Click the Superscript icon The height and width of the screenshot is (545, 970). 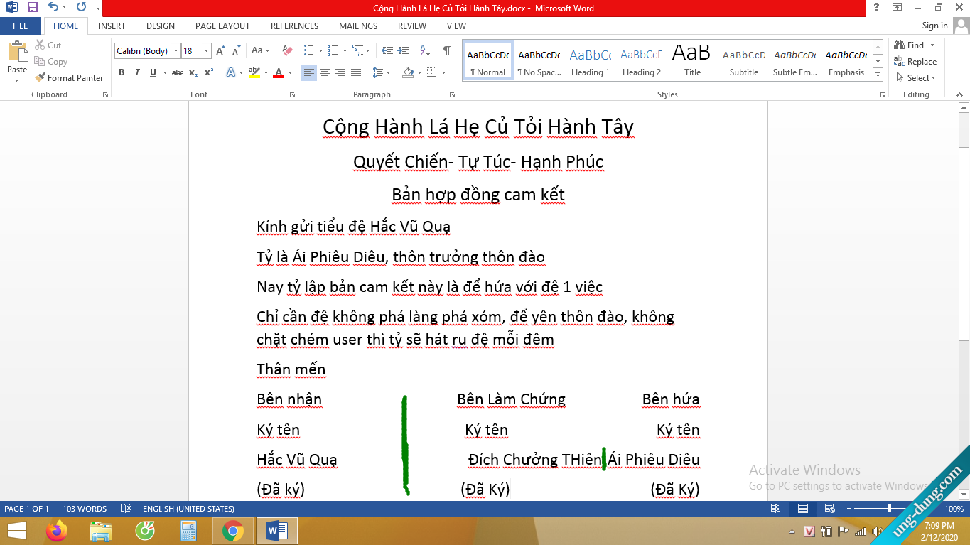tap(209, 72)
